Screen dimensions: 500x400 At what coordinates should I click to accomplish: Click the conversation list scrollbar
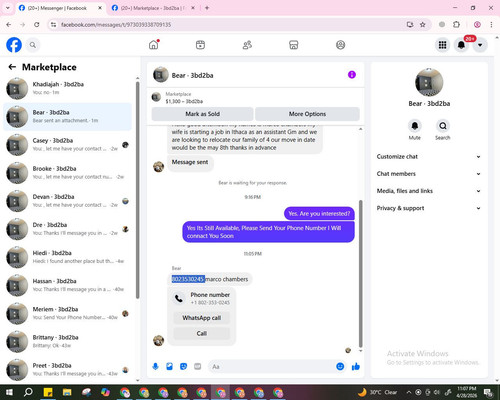(x=137, y=190)
